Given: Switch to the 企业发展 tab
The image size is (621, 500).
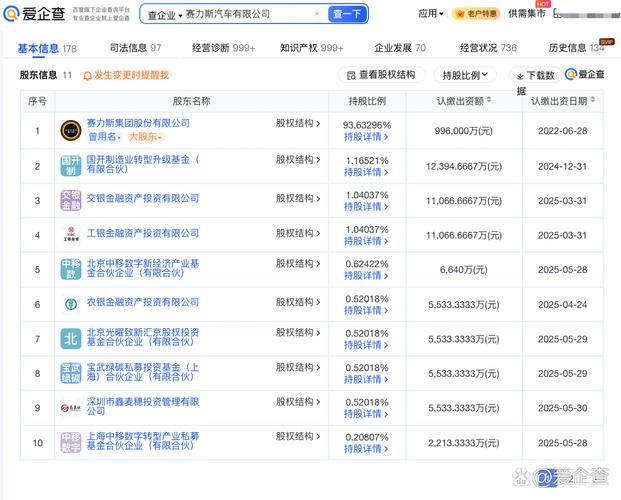Looking at the screenshot, I should coord(400,48).
